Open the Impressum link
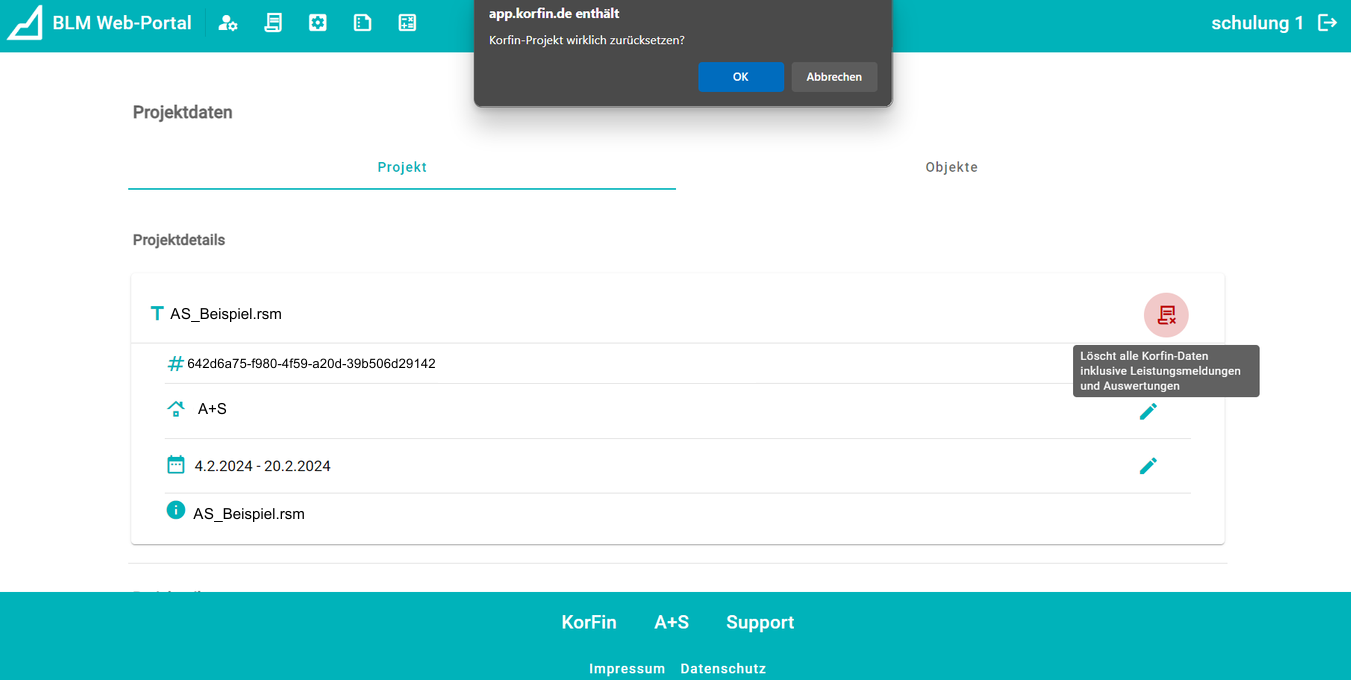 coord(627,668)
